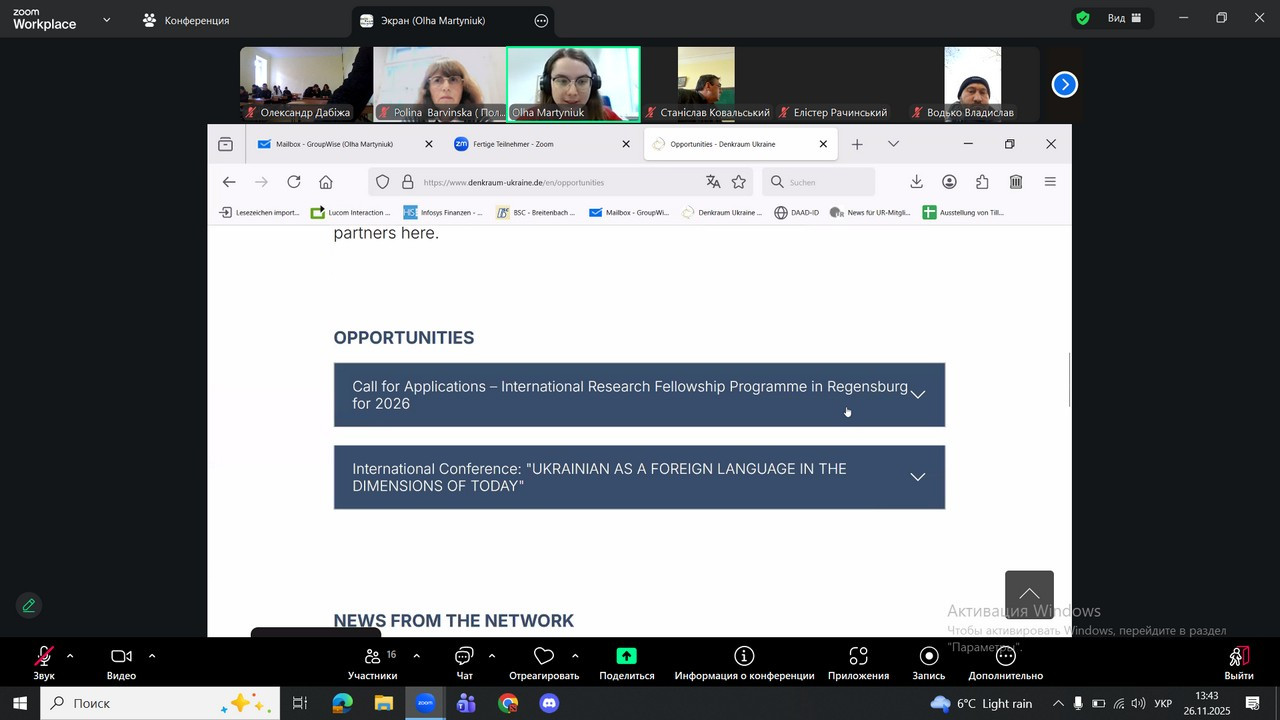
Task: Open Информация о конференции info
Action: pos(744,662)
